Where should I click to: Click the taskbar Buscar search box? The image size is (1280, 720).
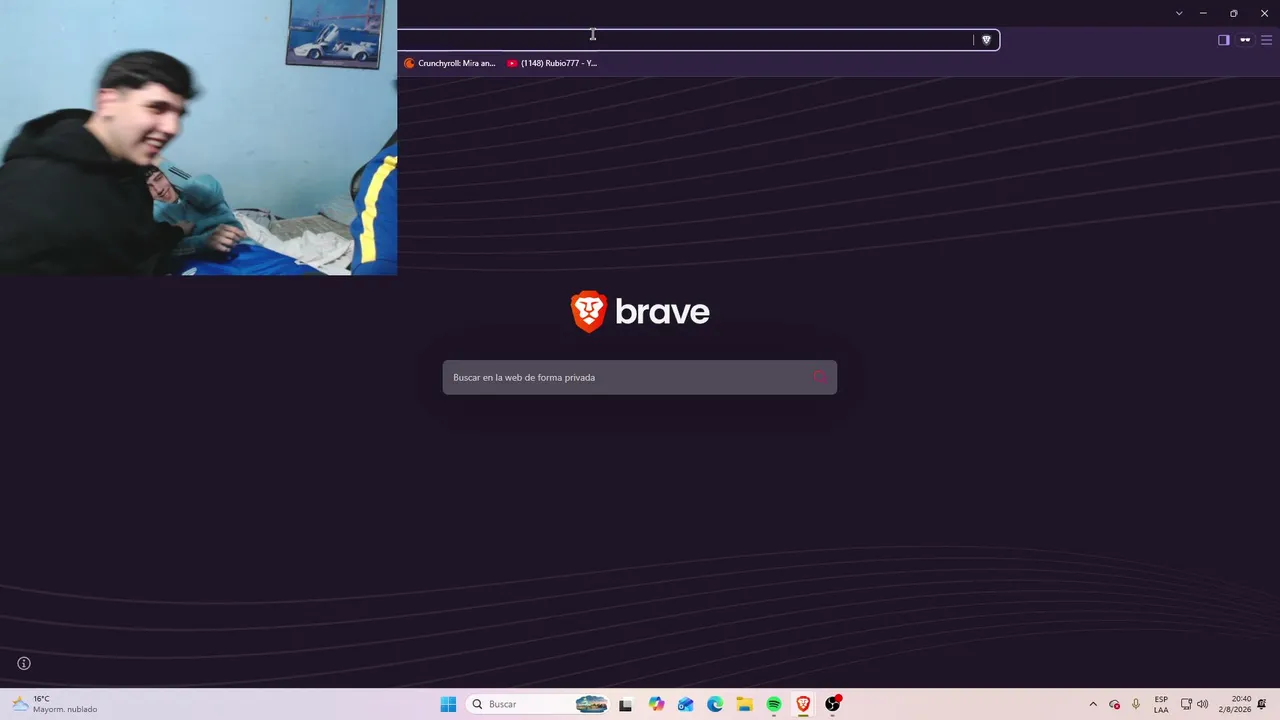(538, 704)
